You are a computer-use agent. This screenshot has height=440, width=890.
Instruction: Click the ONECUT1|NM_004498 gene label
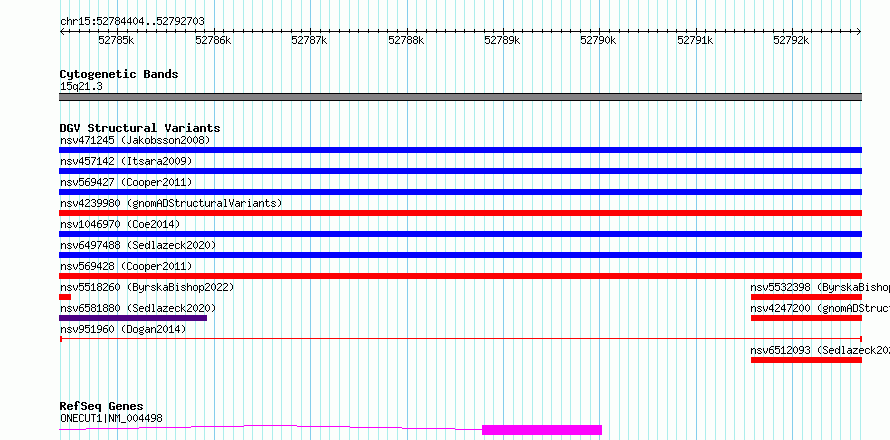tap(111, 418)
